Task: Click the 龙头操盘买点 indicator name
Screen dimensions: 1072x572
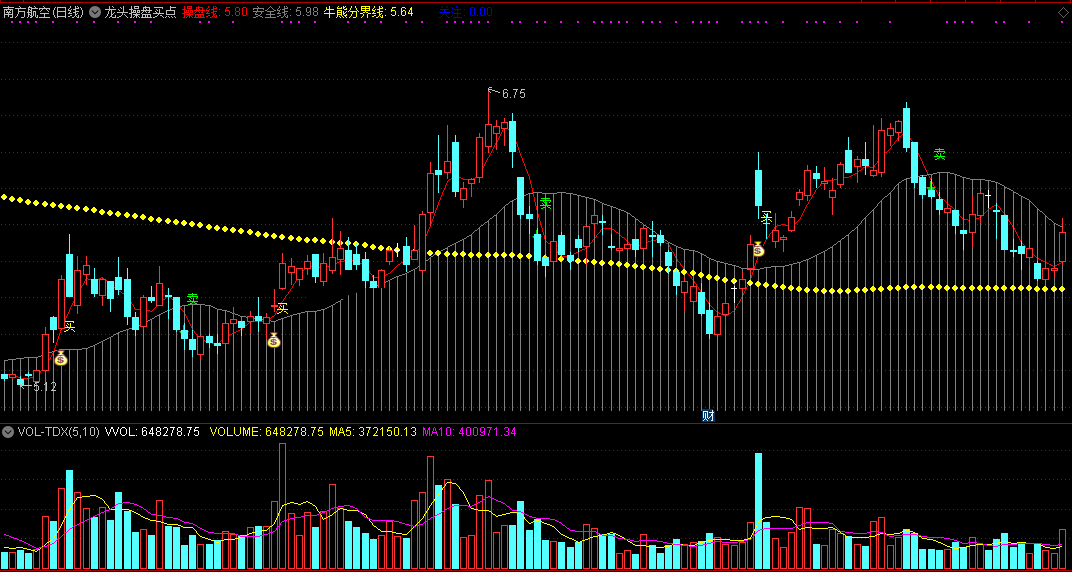Action: [140, 12]
